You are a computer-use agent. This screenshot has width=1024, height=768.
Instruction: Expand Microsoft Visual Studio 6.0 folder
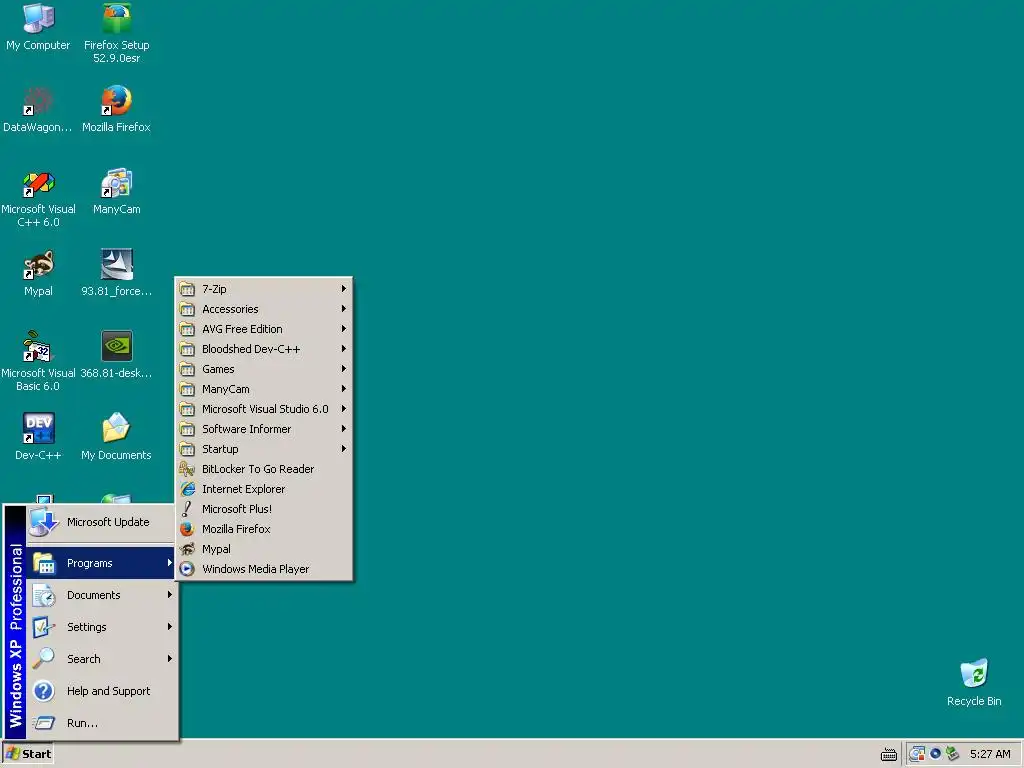coord(264,409)
